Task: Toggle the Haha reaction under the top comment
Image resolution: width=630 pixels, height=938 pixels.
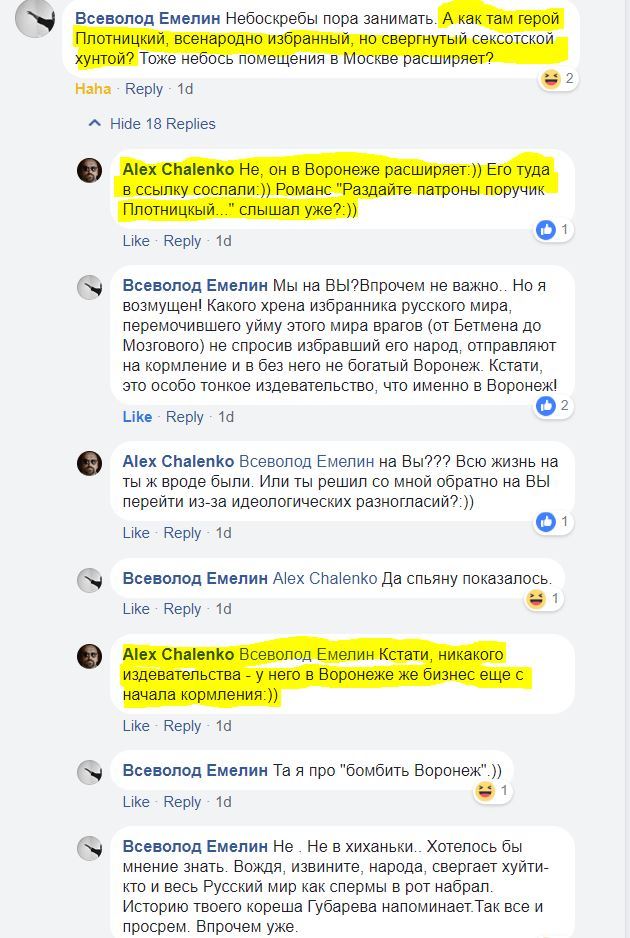Action: coord(93,89)
